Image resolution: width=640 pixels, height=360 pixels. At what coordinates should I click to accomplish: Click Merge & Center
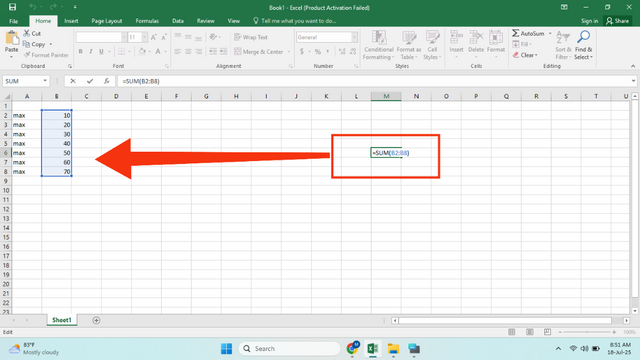[x=259, y=52]
